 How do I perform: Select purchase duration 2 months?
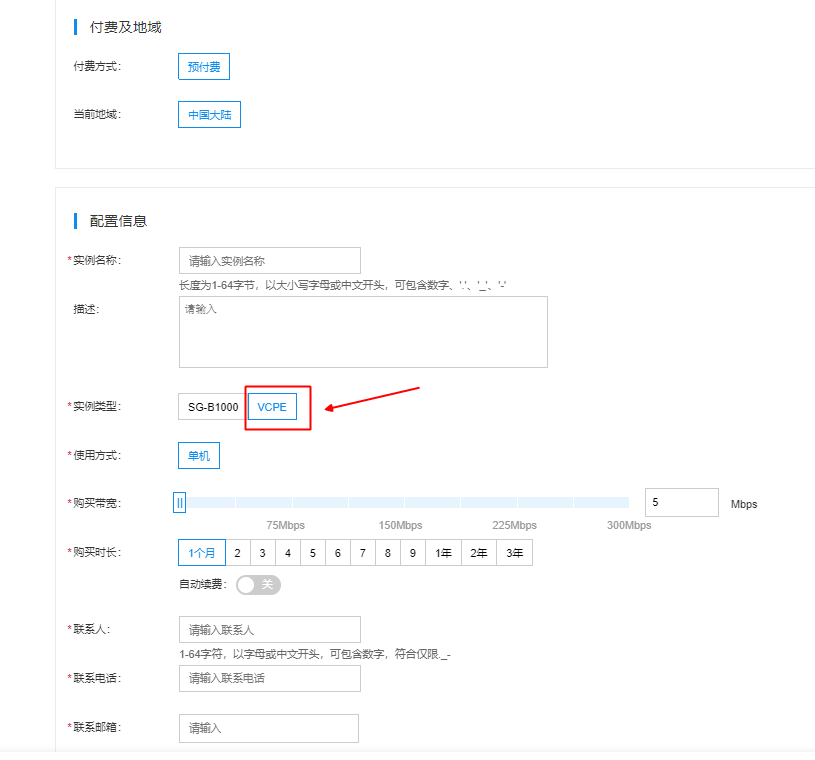(x=238, y=553)
